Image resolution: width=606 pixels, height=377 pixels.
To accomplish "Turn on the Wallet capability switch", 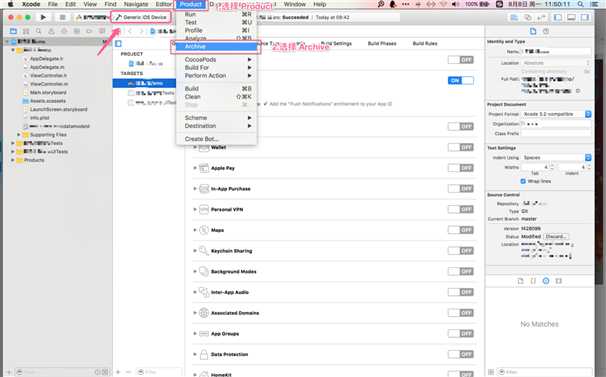I will coord(461,147).
